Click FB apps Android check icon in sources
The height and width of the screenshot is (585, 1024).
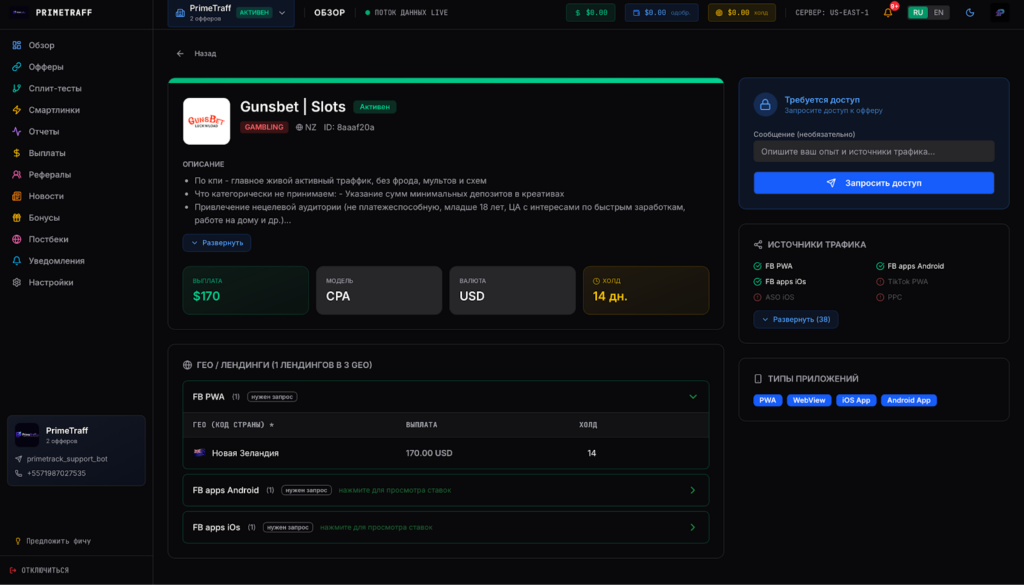(880, 266)
